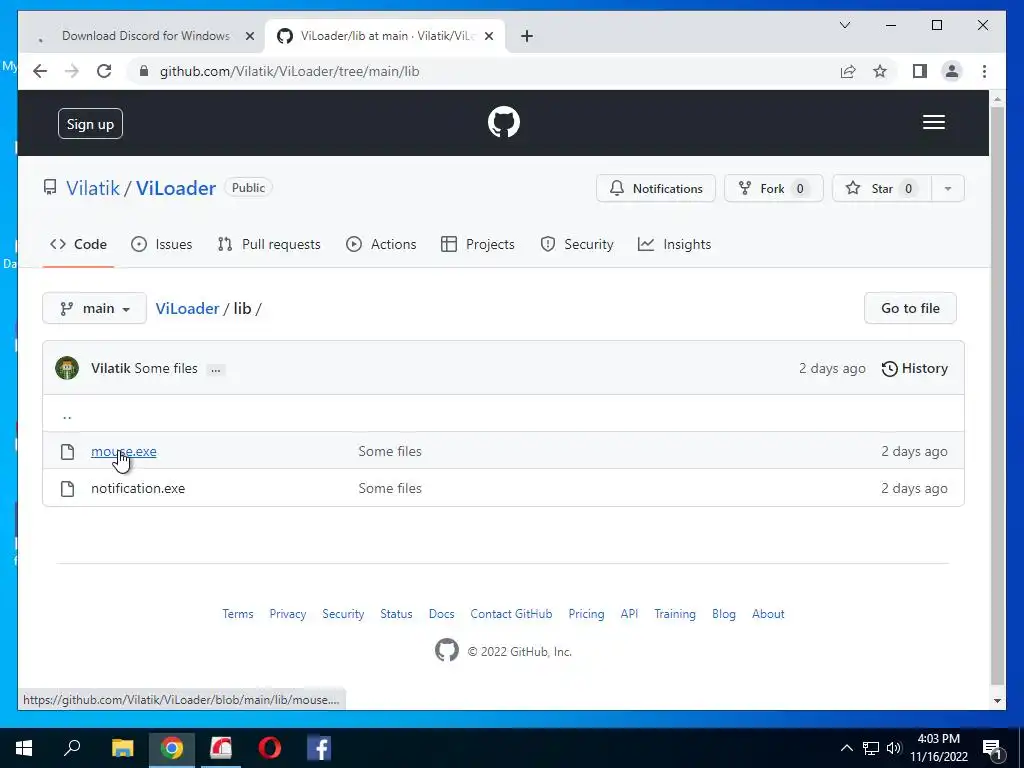Open the Pricing footer link

[586, 614]
